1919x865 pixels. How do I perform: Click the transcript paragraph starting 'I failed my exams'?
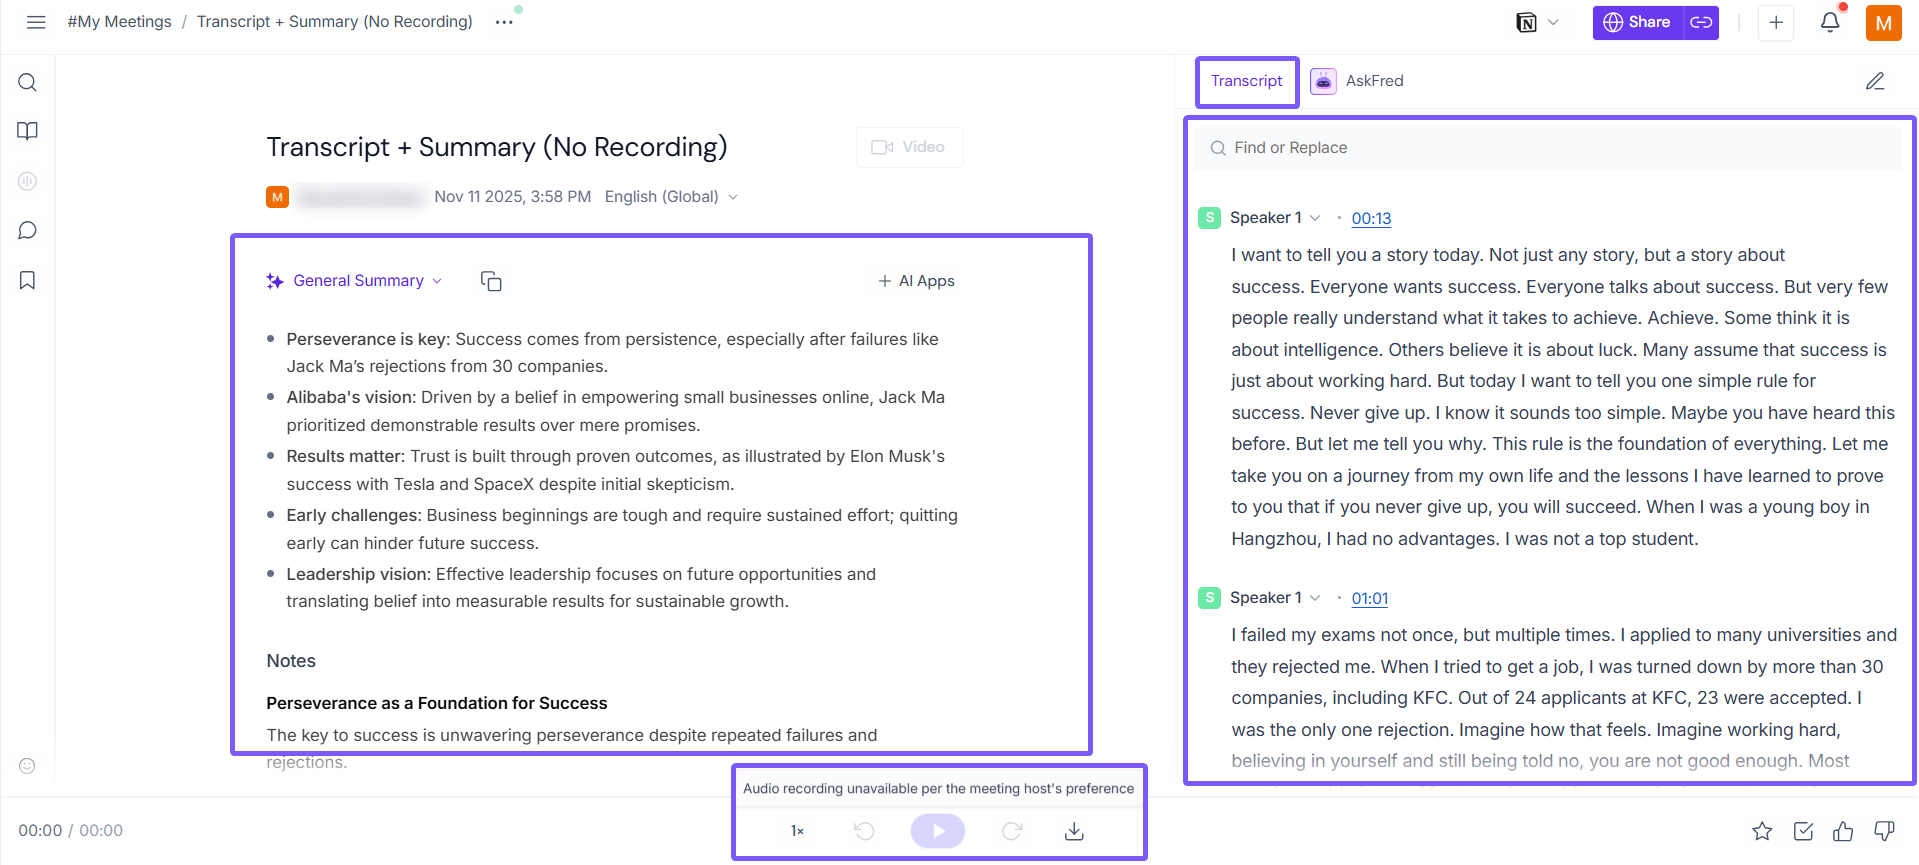pos(1564,698)
